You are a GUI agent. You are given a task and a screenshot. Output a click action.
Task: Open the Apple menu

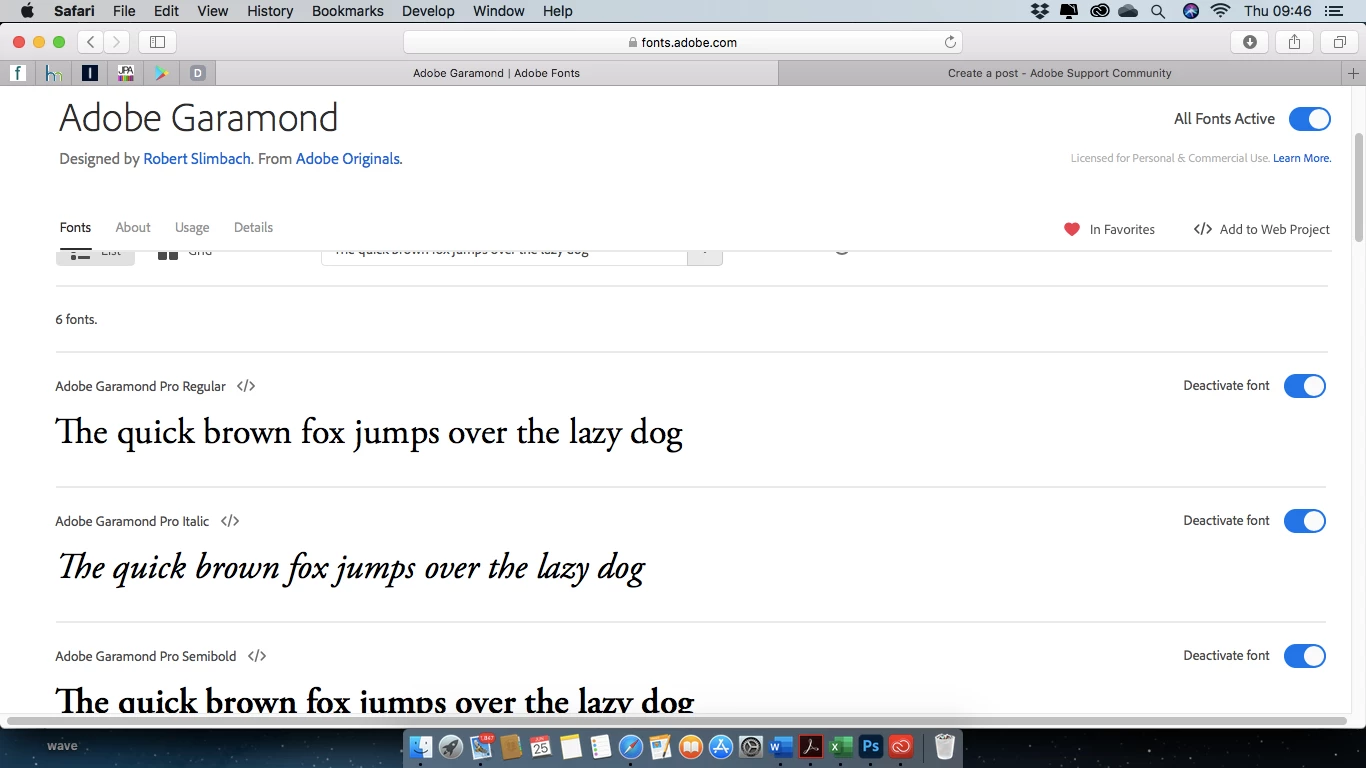click(x=27, y=11)
